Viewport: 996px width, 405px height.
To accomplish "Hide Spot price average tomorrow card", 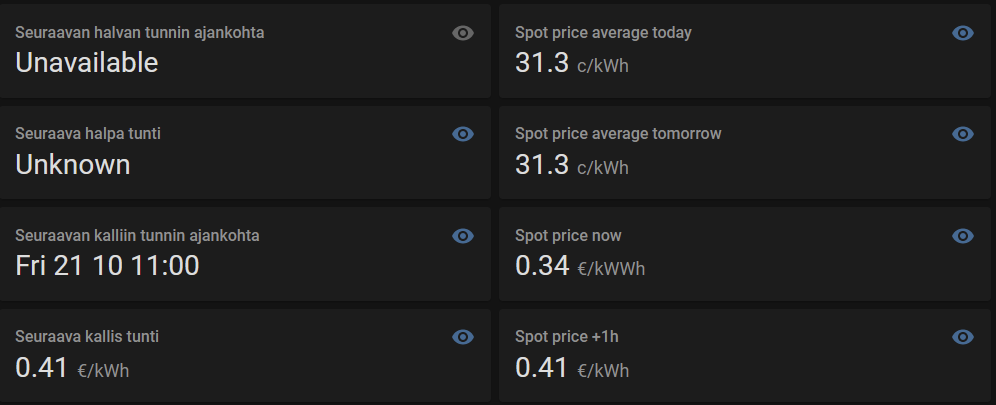I will coord(963,134).
